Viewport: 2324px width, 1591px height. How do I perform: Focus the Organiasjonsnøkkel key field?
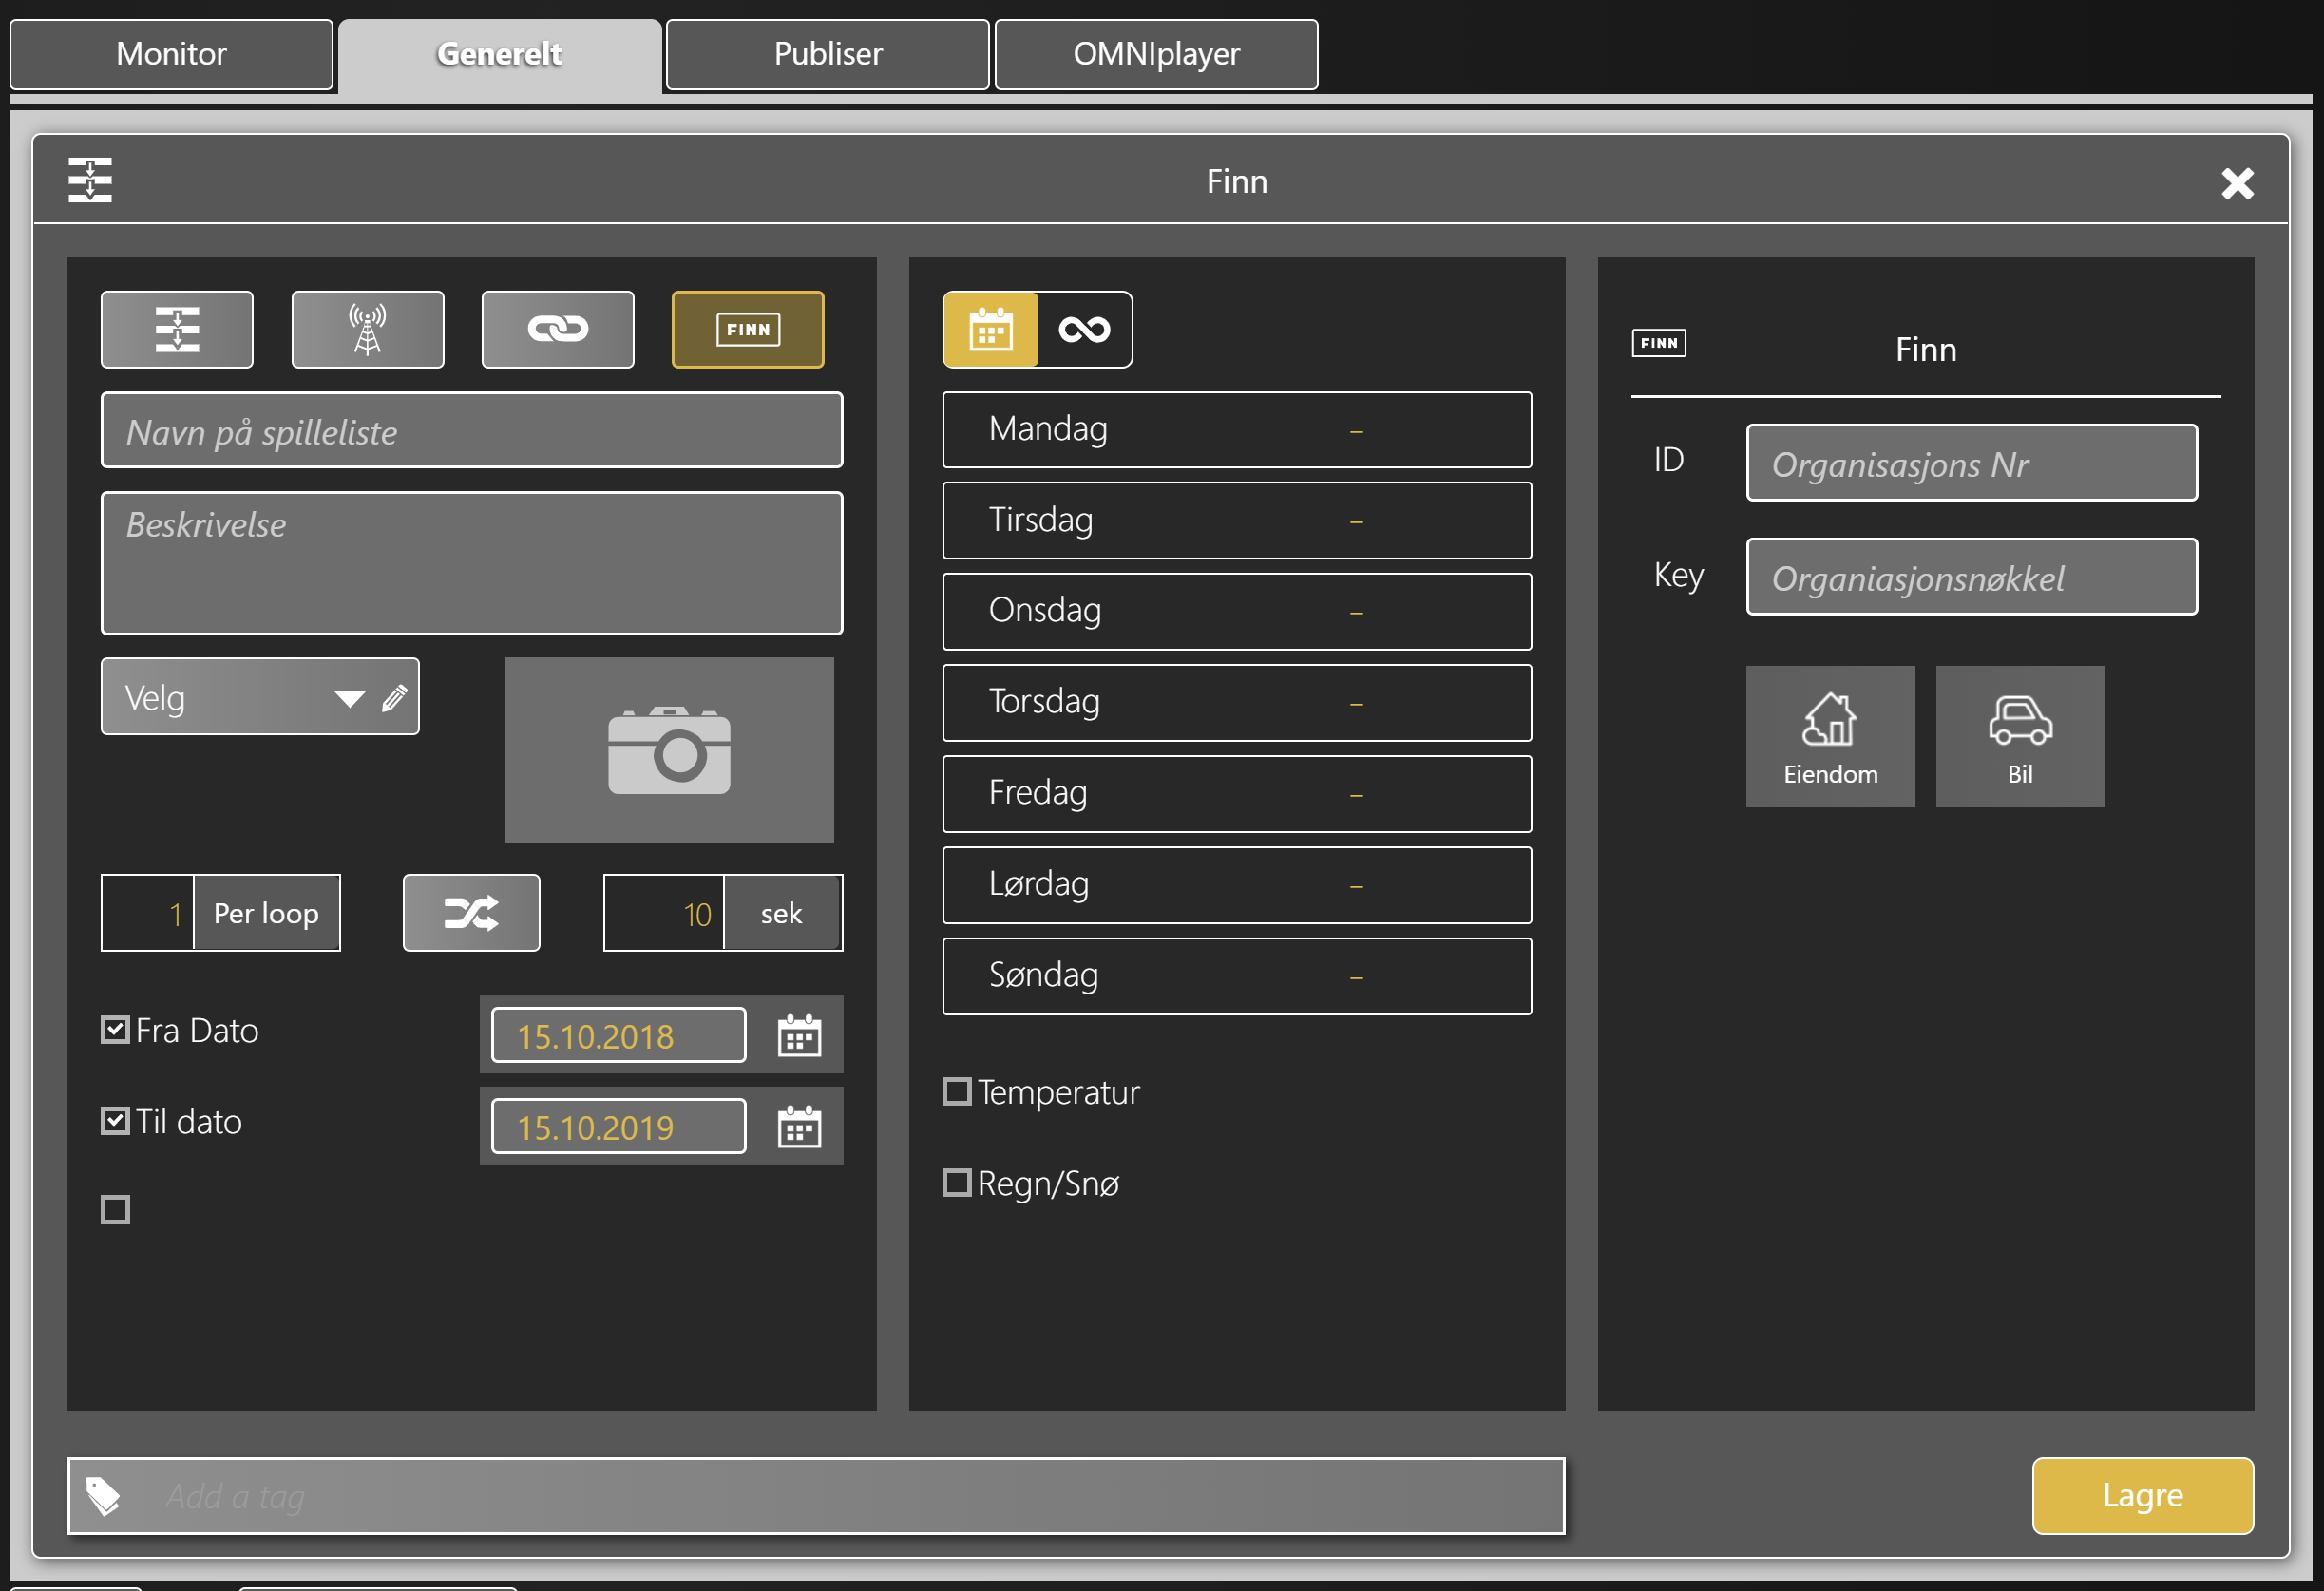click(1972, 577)
